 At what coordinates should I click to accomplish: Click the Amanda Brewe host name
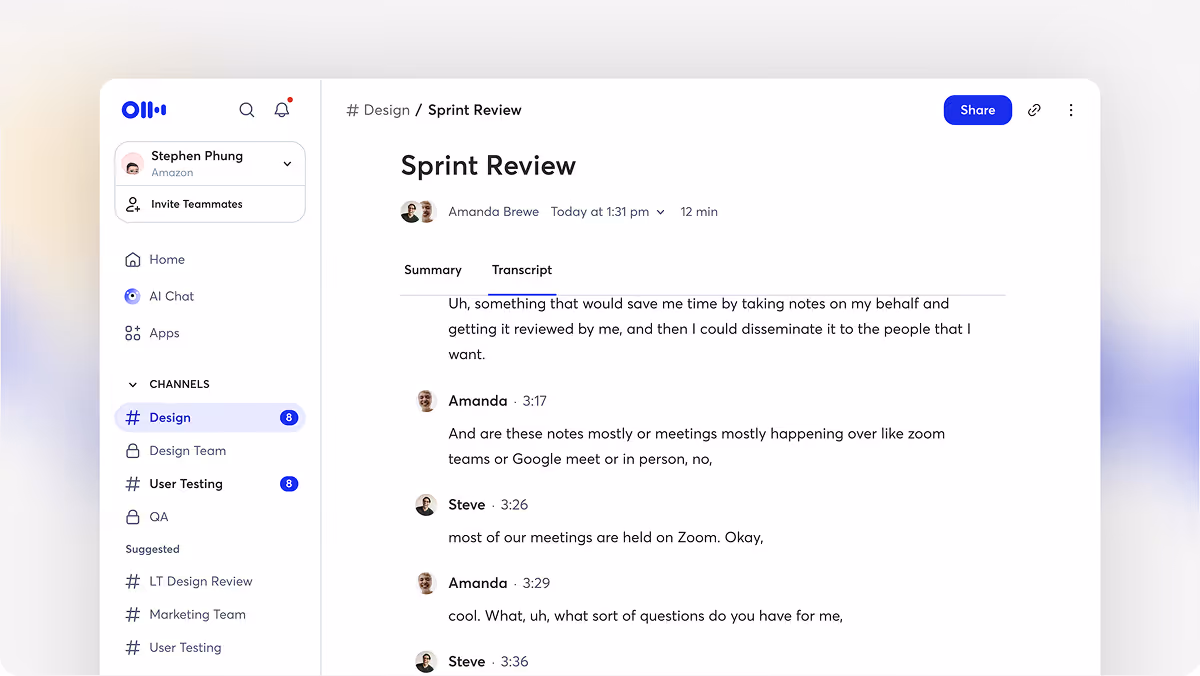click(x=494, y=212)
